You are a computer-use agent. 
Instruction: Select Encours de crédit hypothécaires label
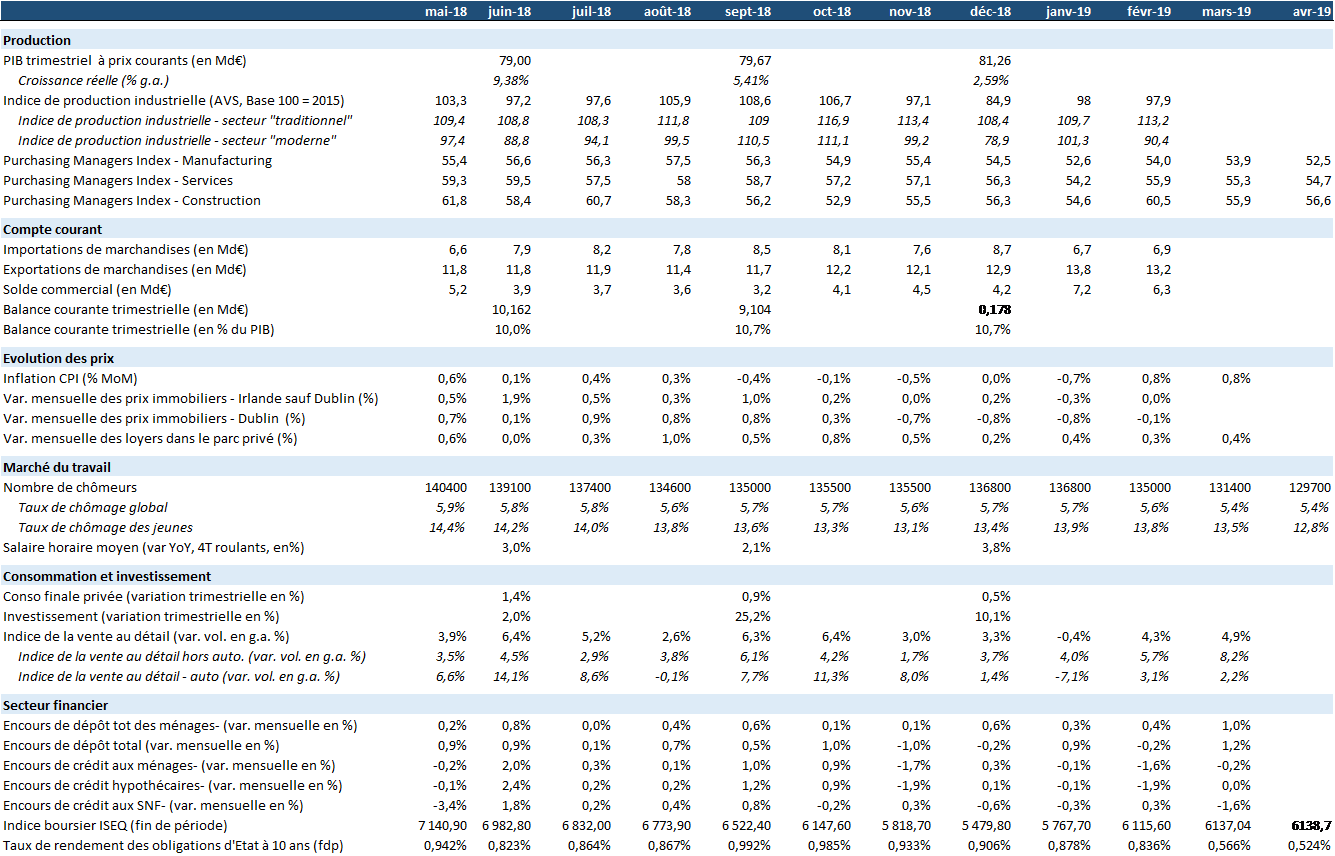(172, 785)
